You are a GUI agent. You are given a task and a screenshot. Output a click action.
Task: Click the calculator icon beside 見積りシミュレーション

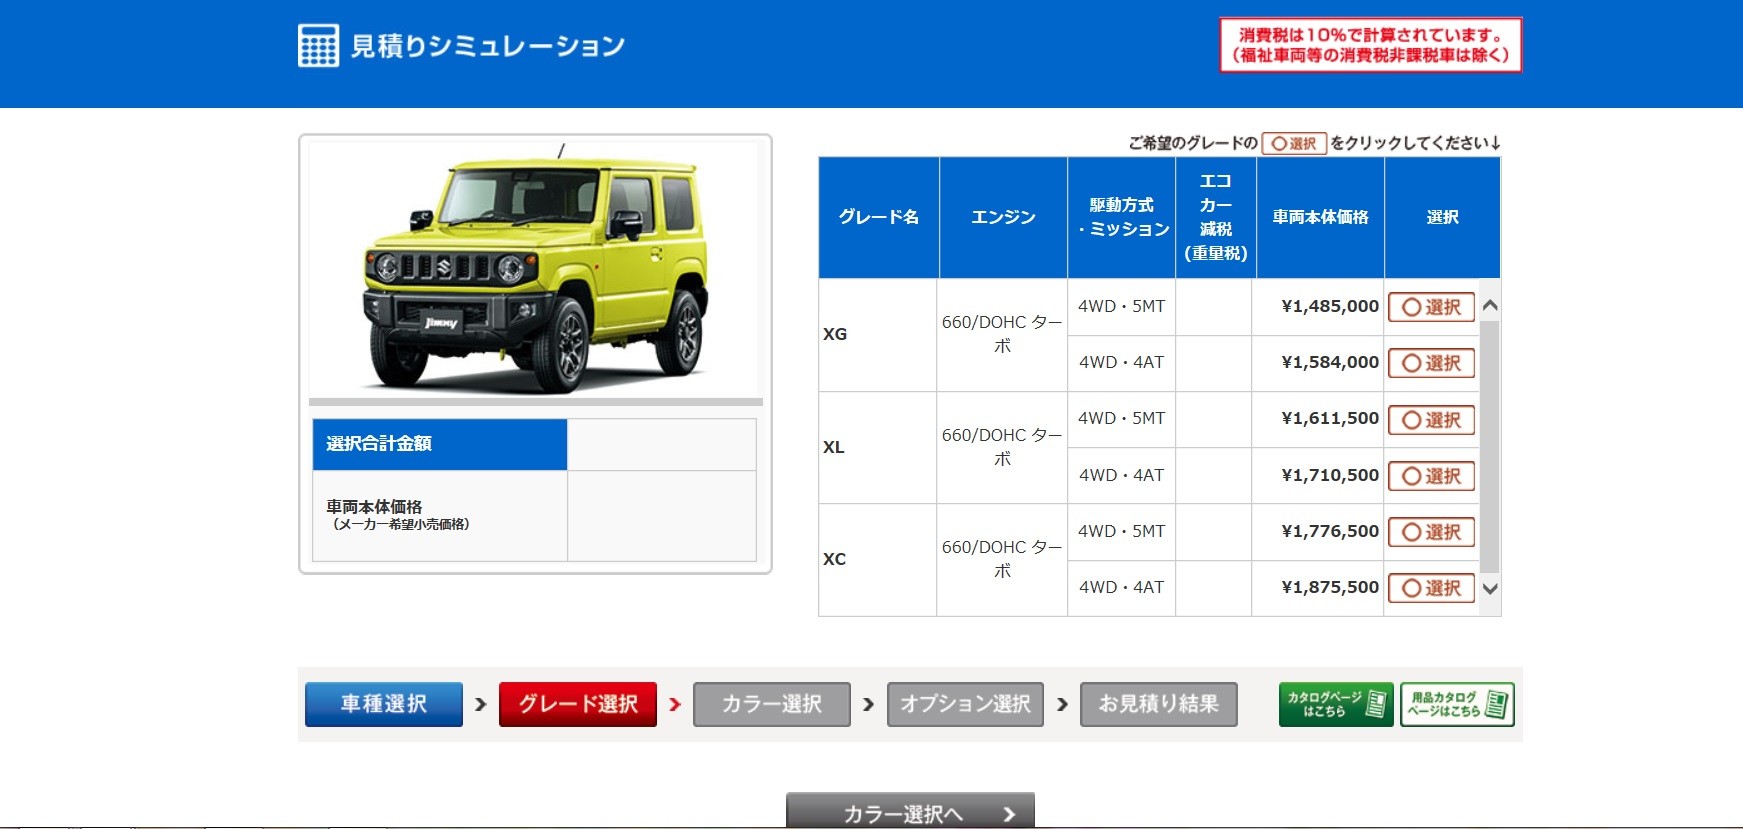(318, 46)
